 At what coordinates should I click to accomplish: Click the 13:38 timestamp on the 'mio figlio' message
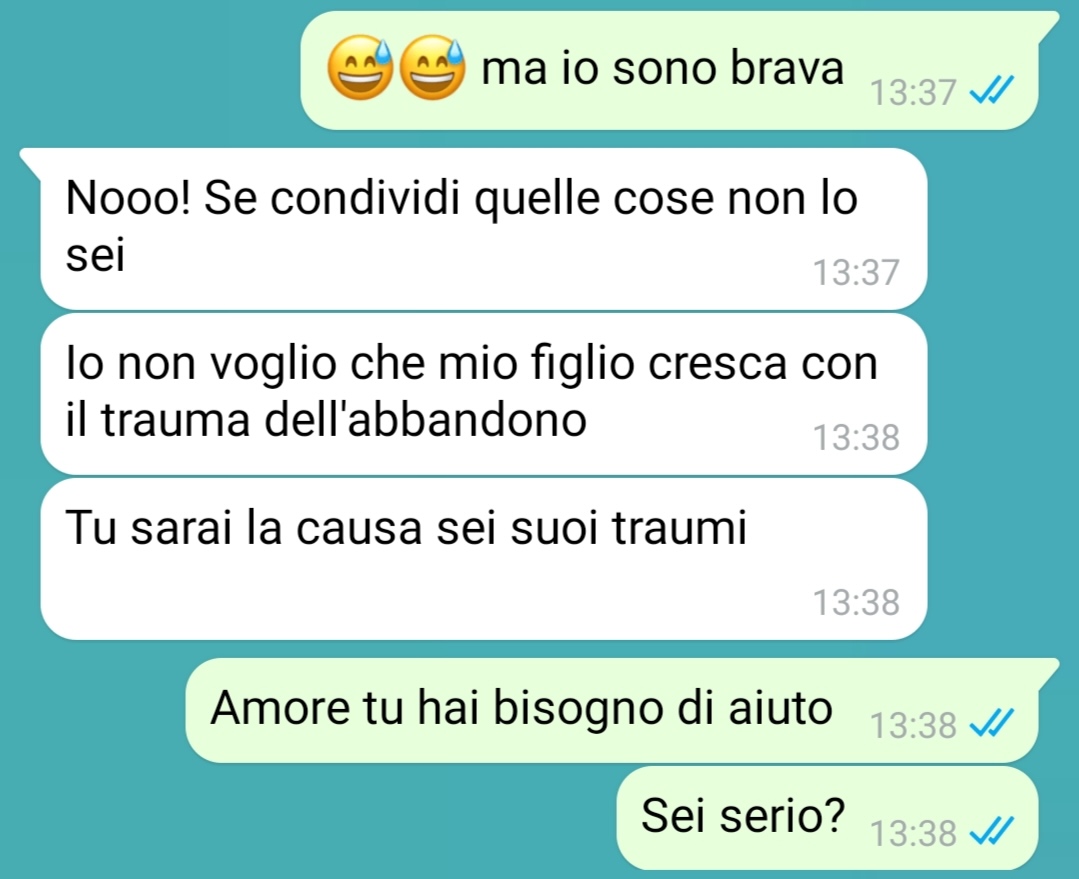click(856, 437)
